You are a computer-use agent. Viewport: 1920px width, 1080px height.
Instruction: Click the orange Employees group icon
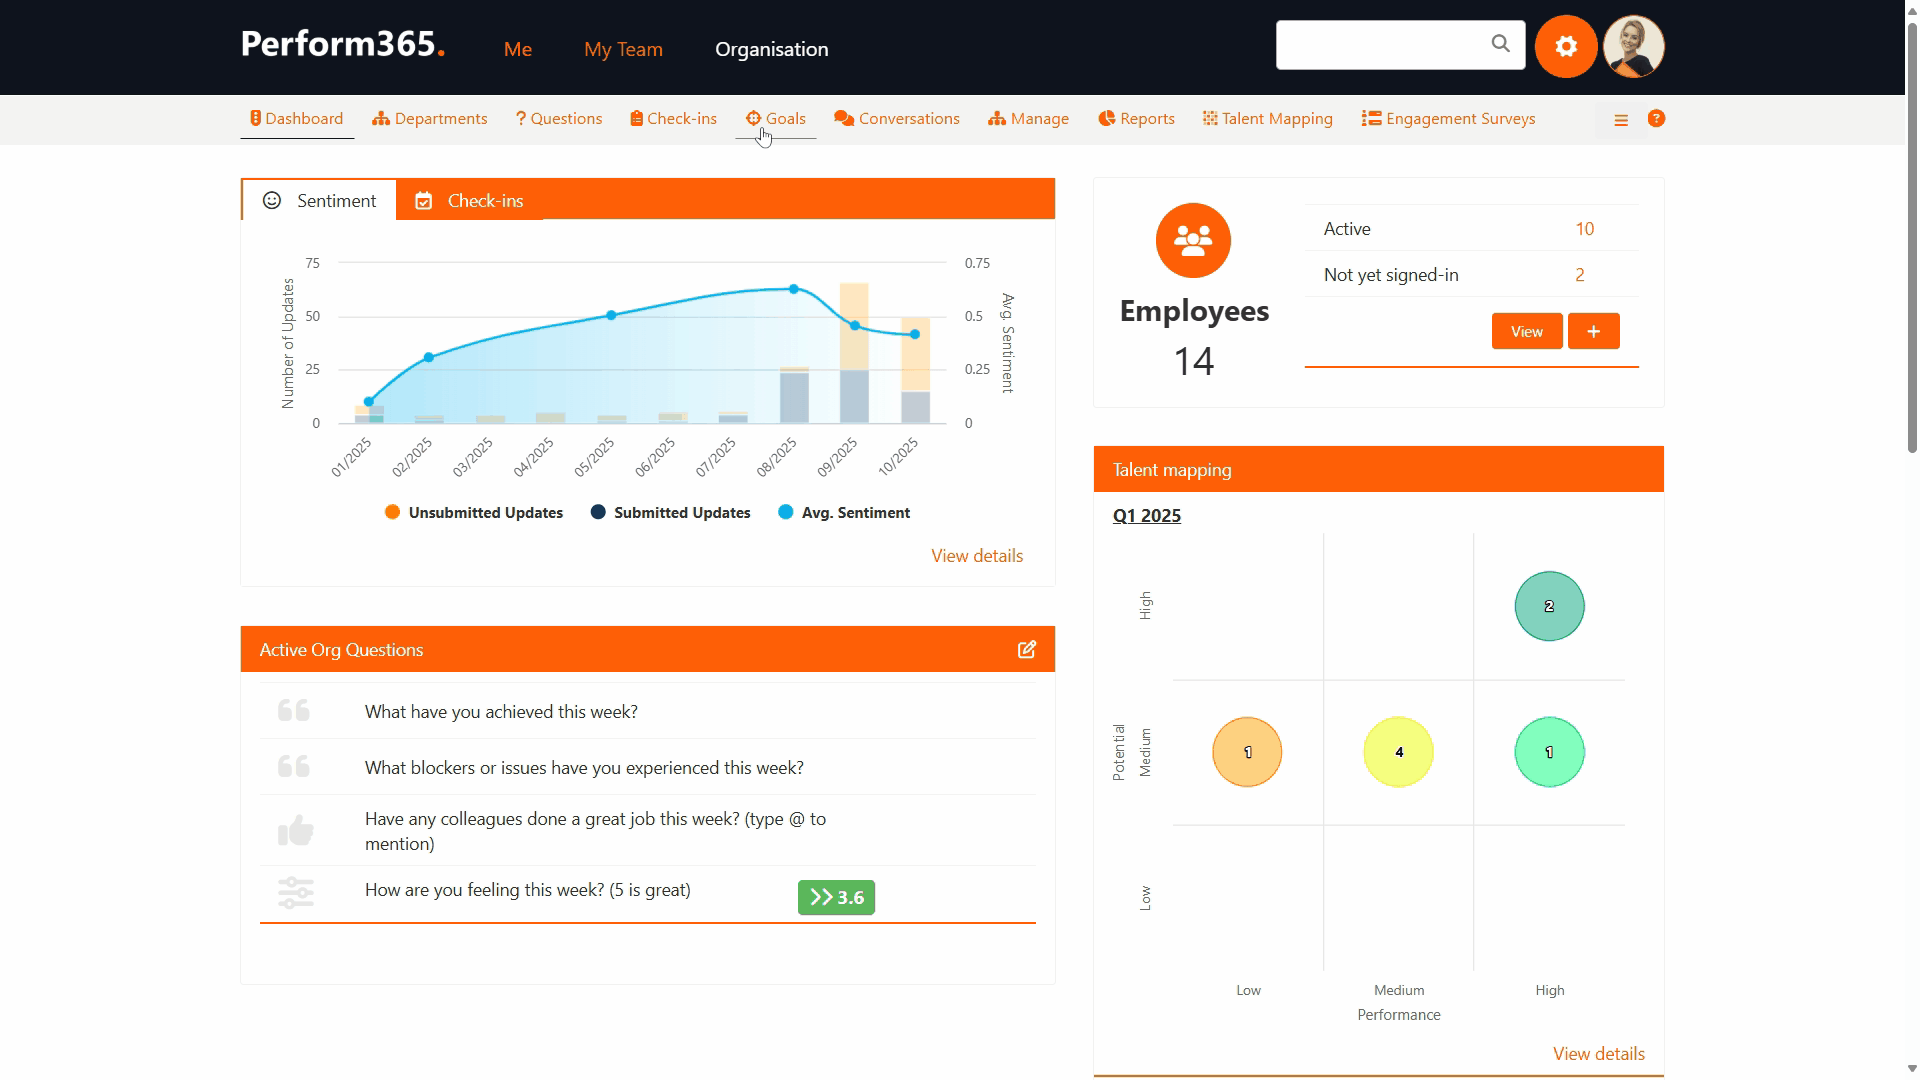[x=1193, y=240]
